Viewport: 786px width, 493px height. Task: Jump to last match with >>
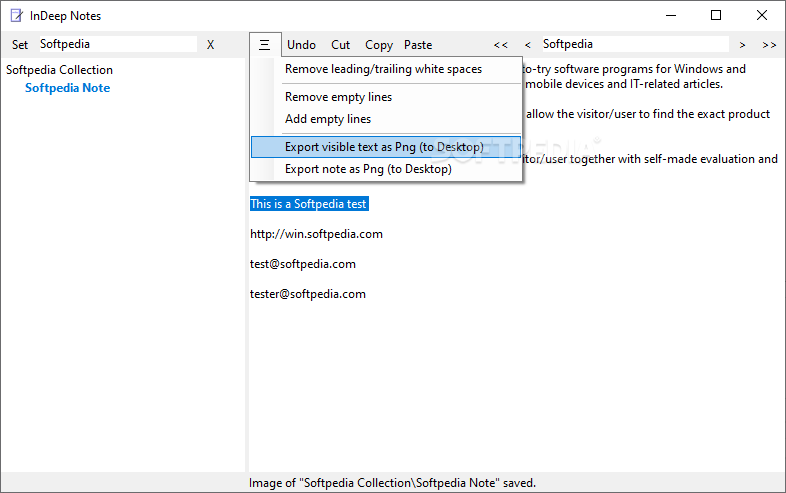(x=769, y=45)
